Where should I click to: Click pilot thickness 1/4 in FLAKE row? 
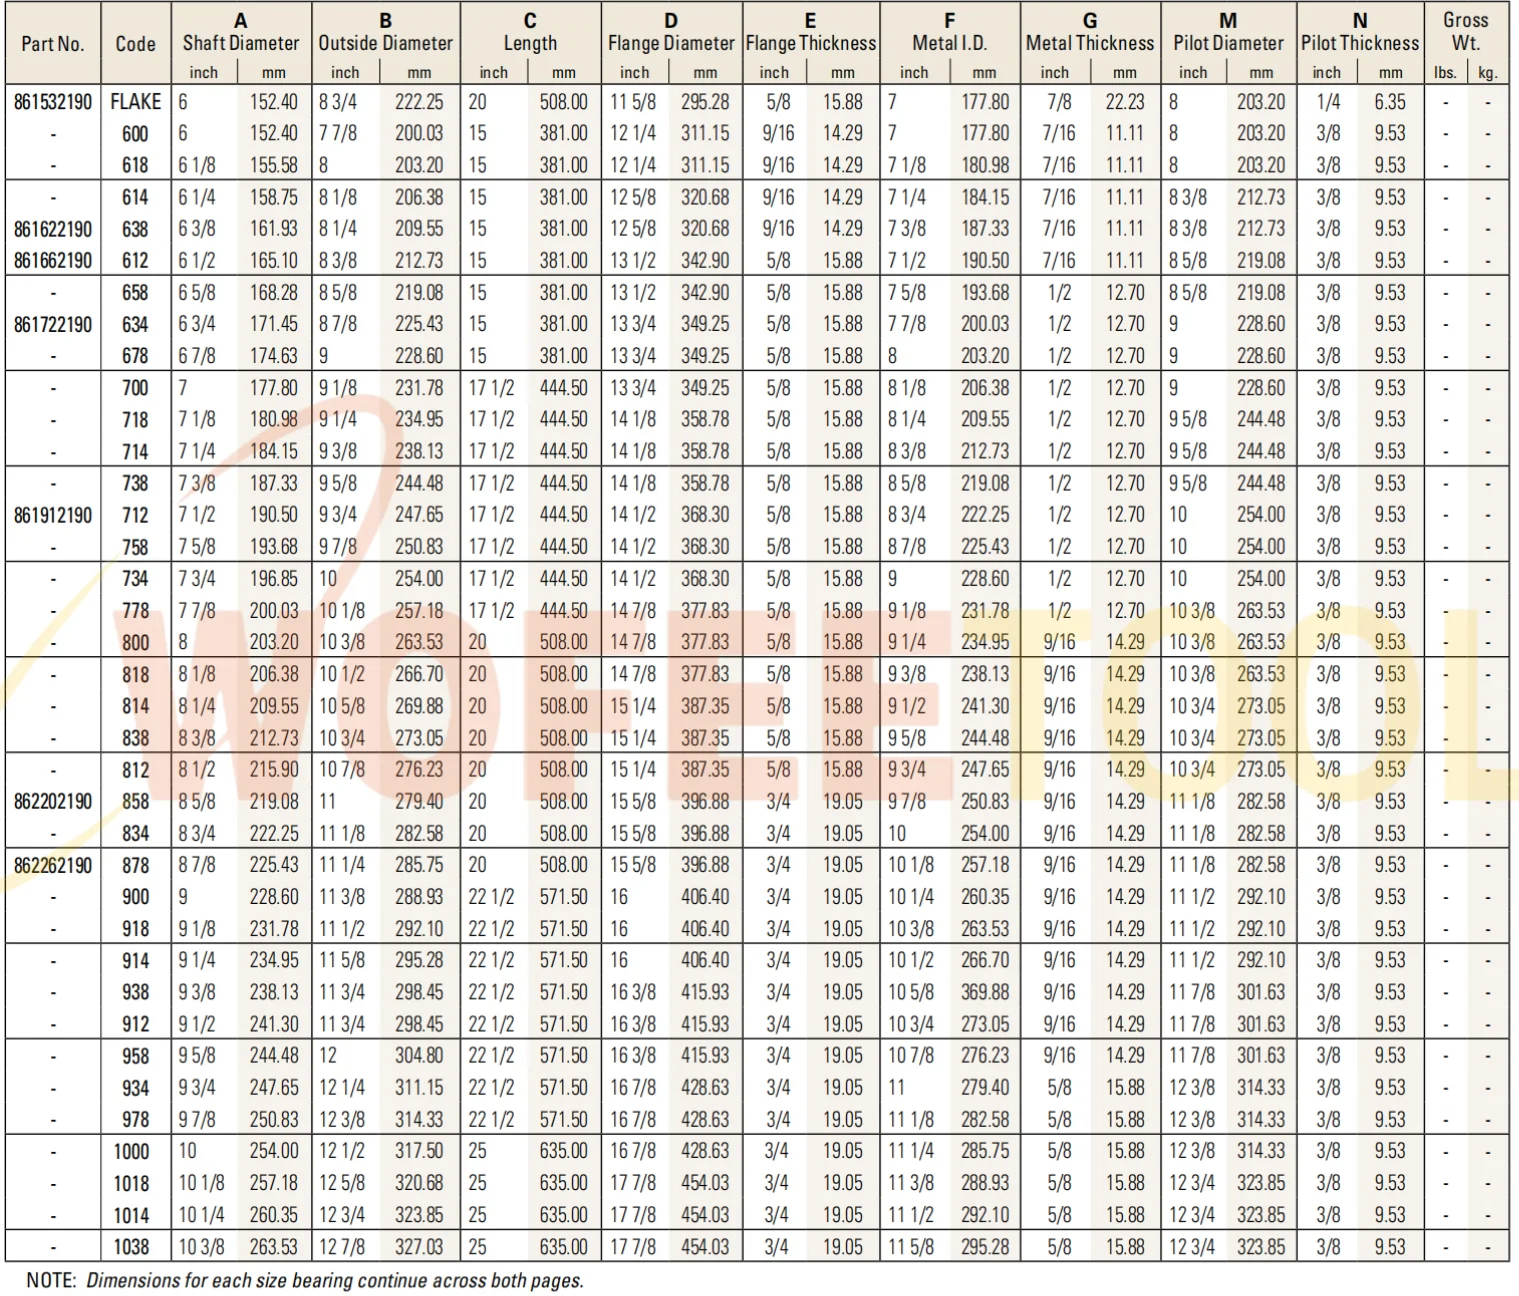coord(1328,102)
